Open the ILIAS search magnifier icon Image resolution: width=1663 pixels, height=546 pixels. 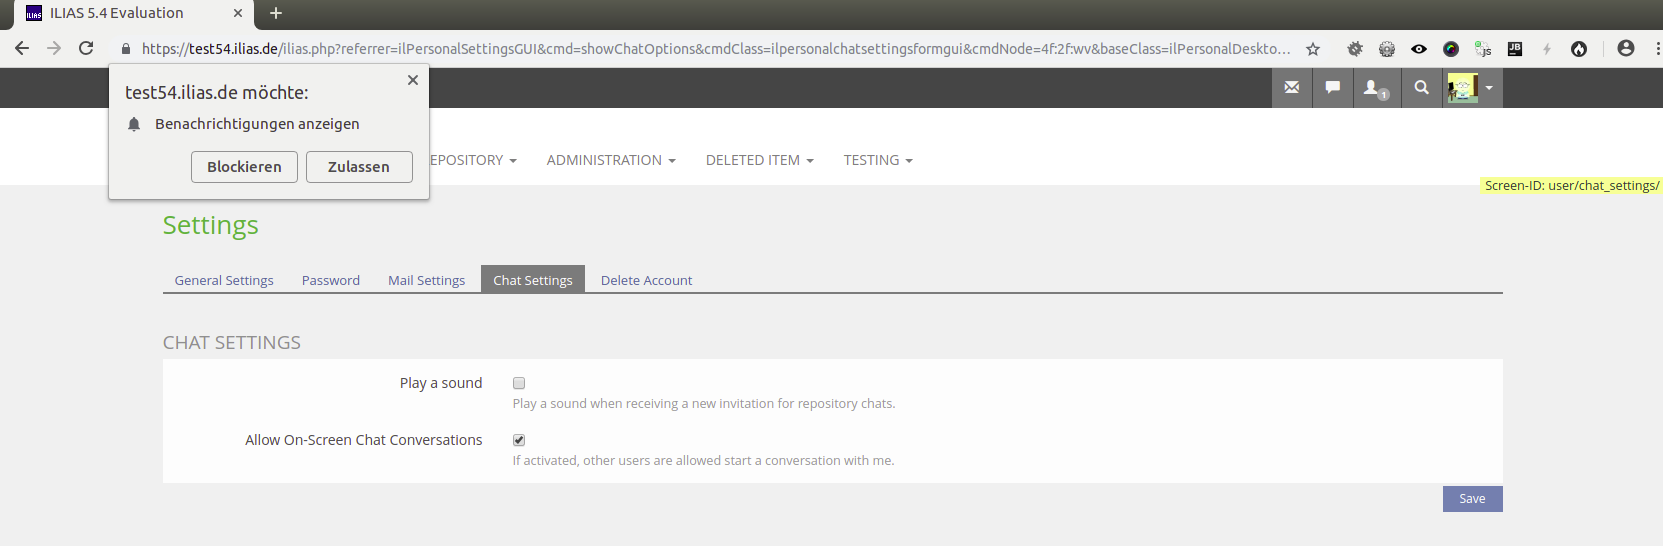1421,88
